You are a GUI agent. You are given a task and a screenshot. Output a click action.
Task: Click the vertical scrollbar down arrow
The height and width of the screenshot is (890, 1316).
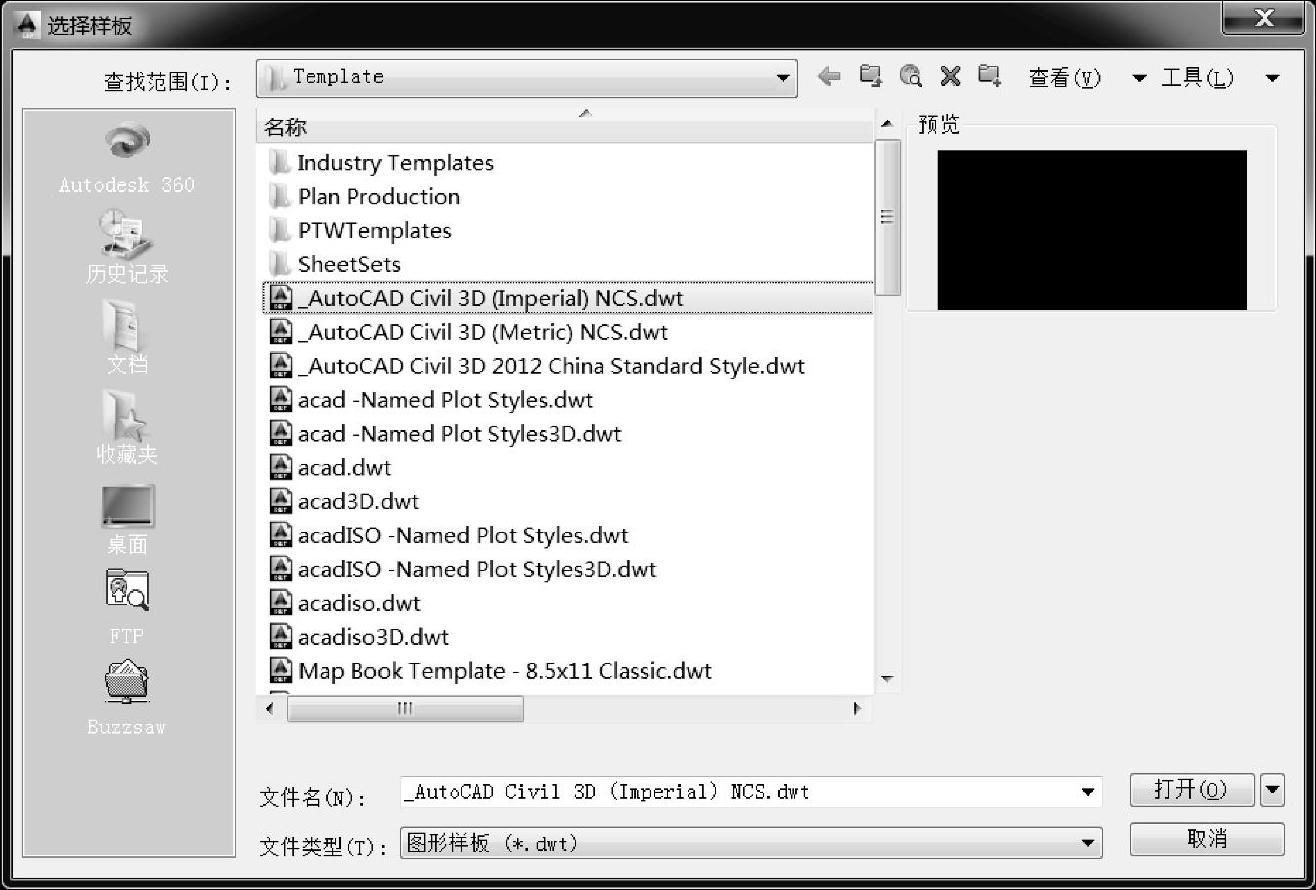point(887,680)
